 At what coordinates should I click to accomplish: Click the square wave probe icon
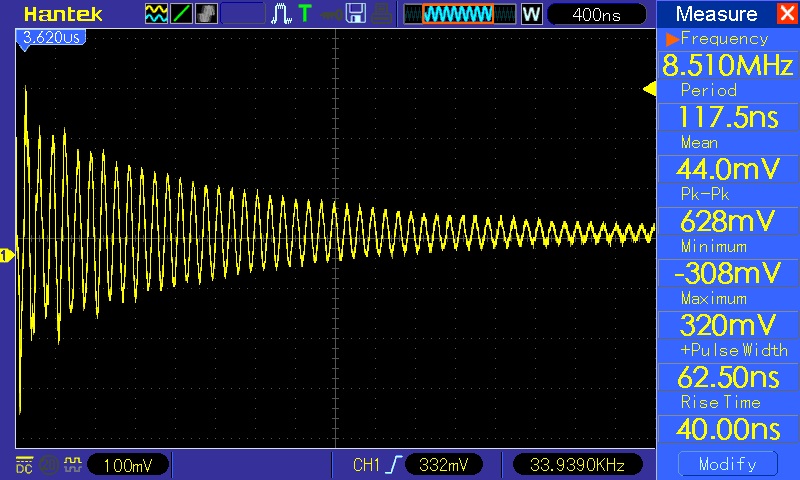(x=72, y=464)
